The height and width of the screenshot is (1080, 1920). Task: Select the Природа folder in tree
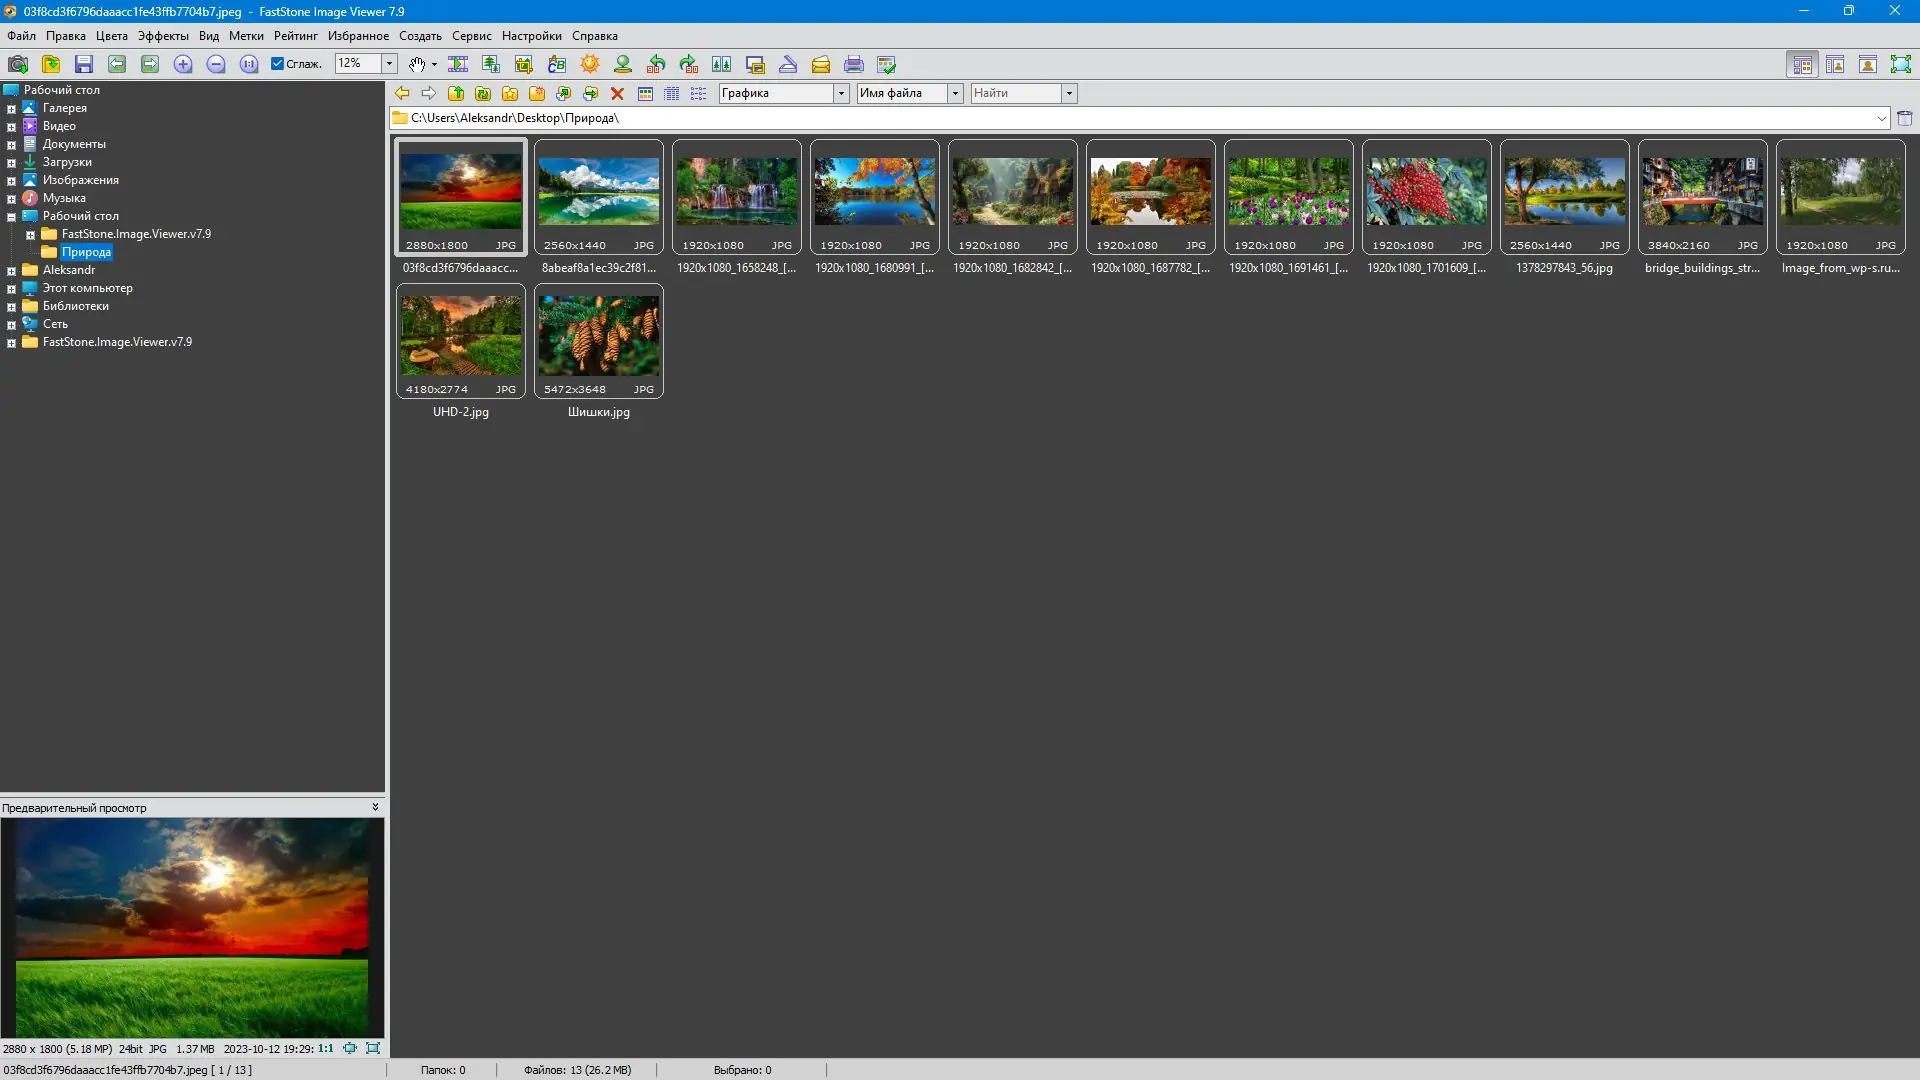86,252
